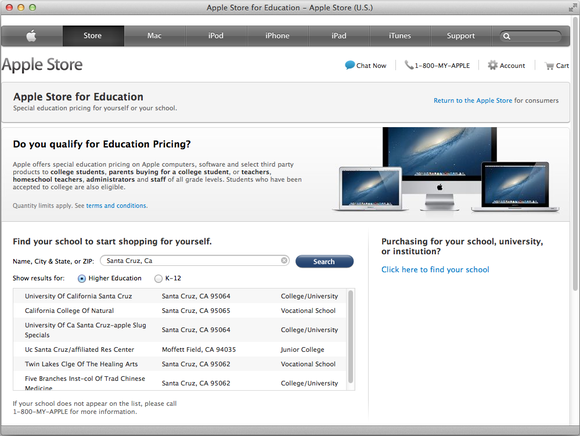Follow Return to the Apple Store link

473,101
